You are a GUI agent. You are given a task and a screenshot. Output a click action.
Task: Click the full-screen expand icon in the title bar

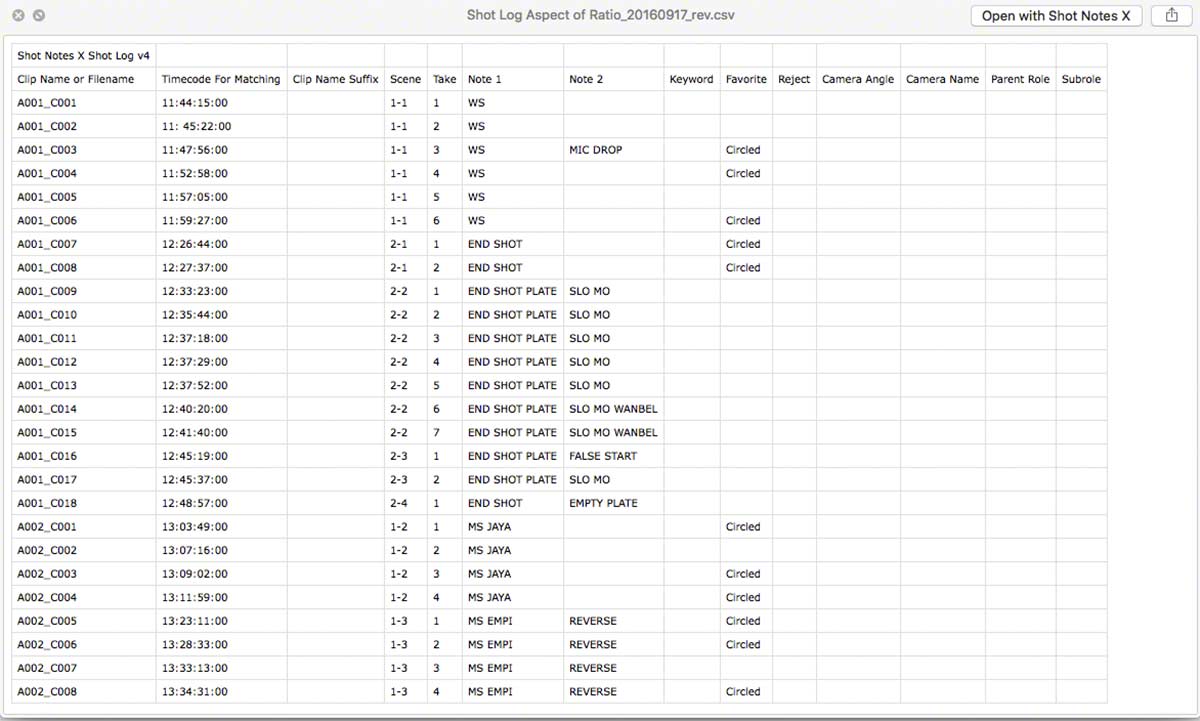38,16
